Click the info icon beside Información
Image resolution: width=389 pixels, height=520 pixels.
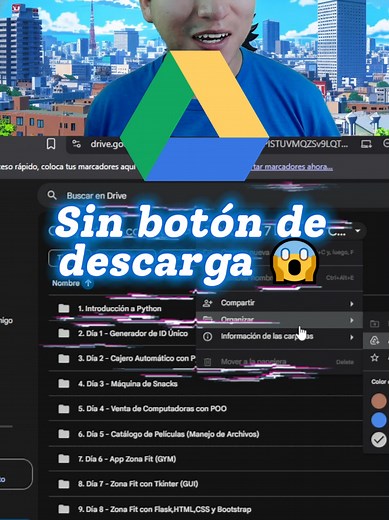(207, 337)
